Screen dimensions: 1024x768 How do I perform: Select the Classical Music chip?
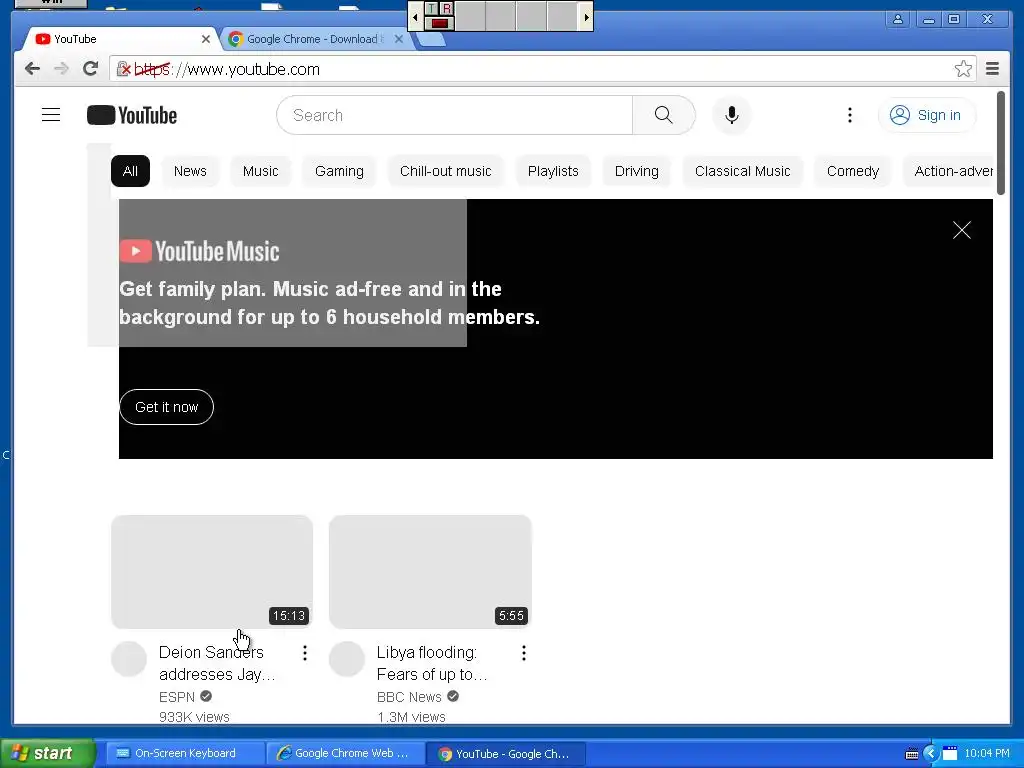tap(743, 171)
